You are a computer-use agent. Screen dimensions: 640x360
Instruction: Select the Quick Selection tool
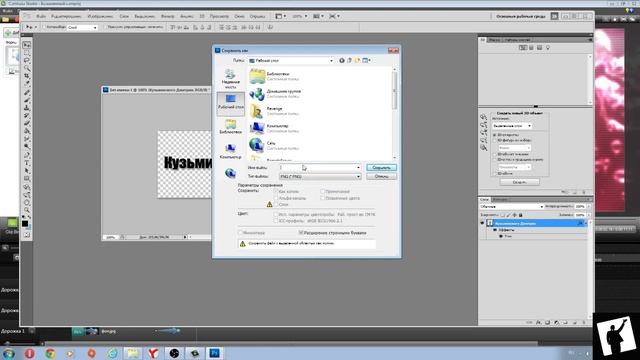click(x=27, y=68)
